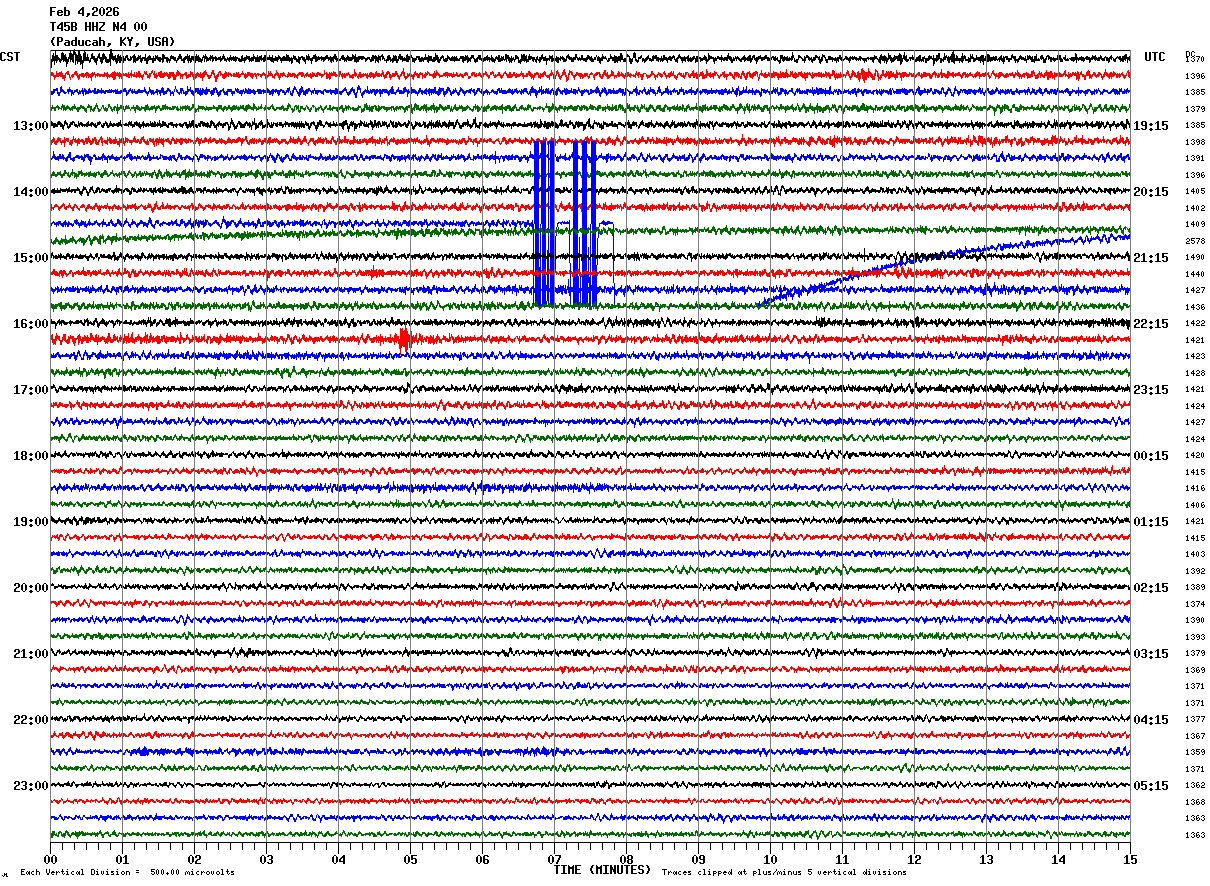Click the TIME (MINUTES) axis title

[602, 870]
